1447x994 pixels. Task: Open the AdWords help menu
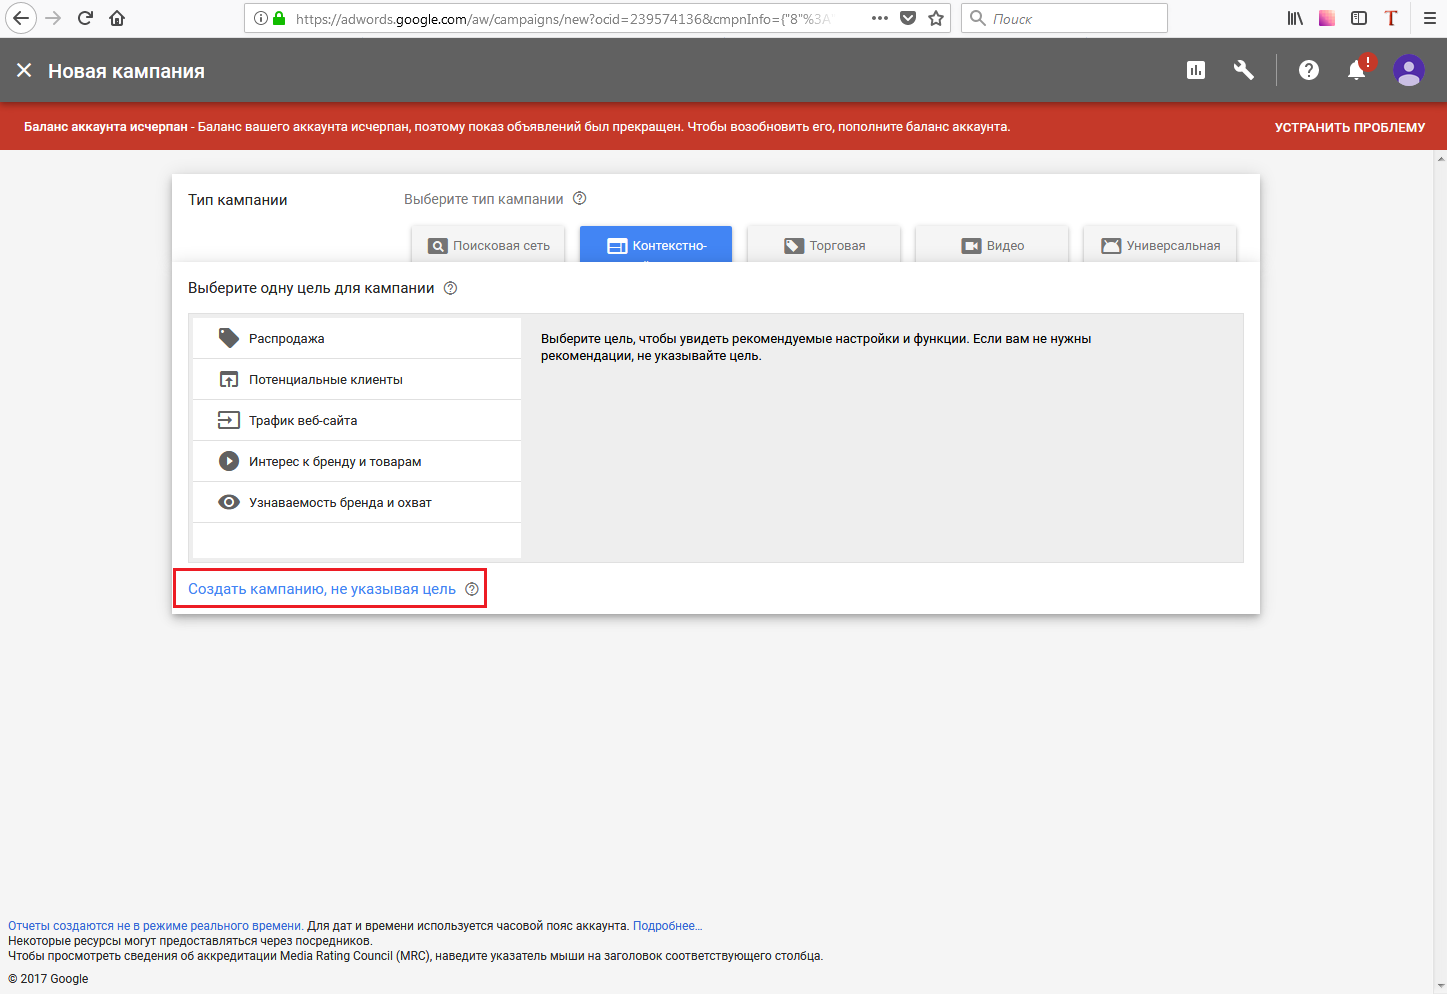1309,70
